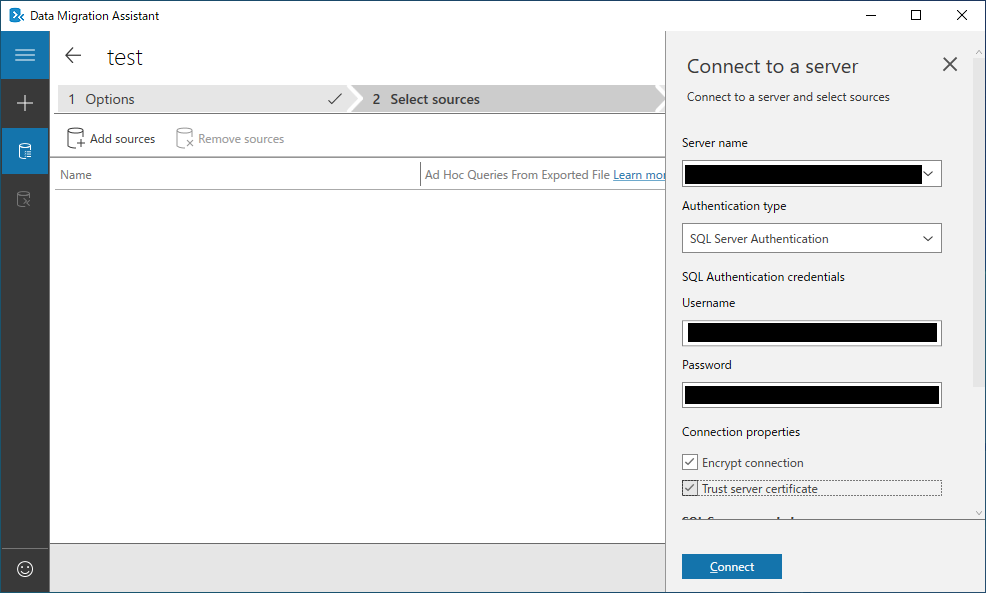The height and width of the screenshot is (593, 986).
Task: Click the SQL Authentication credentials label
Action: coord(763,277)
